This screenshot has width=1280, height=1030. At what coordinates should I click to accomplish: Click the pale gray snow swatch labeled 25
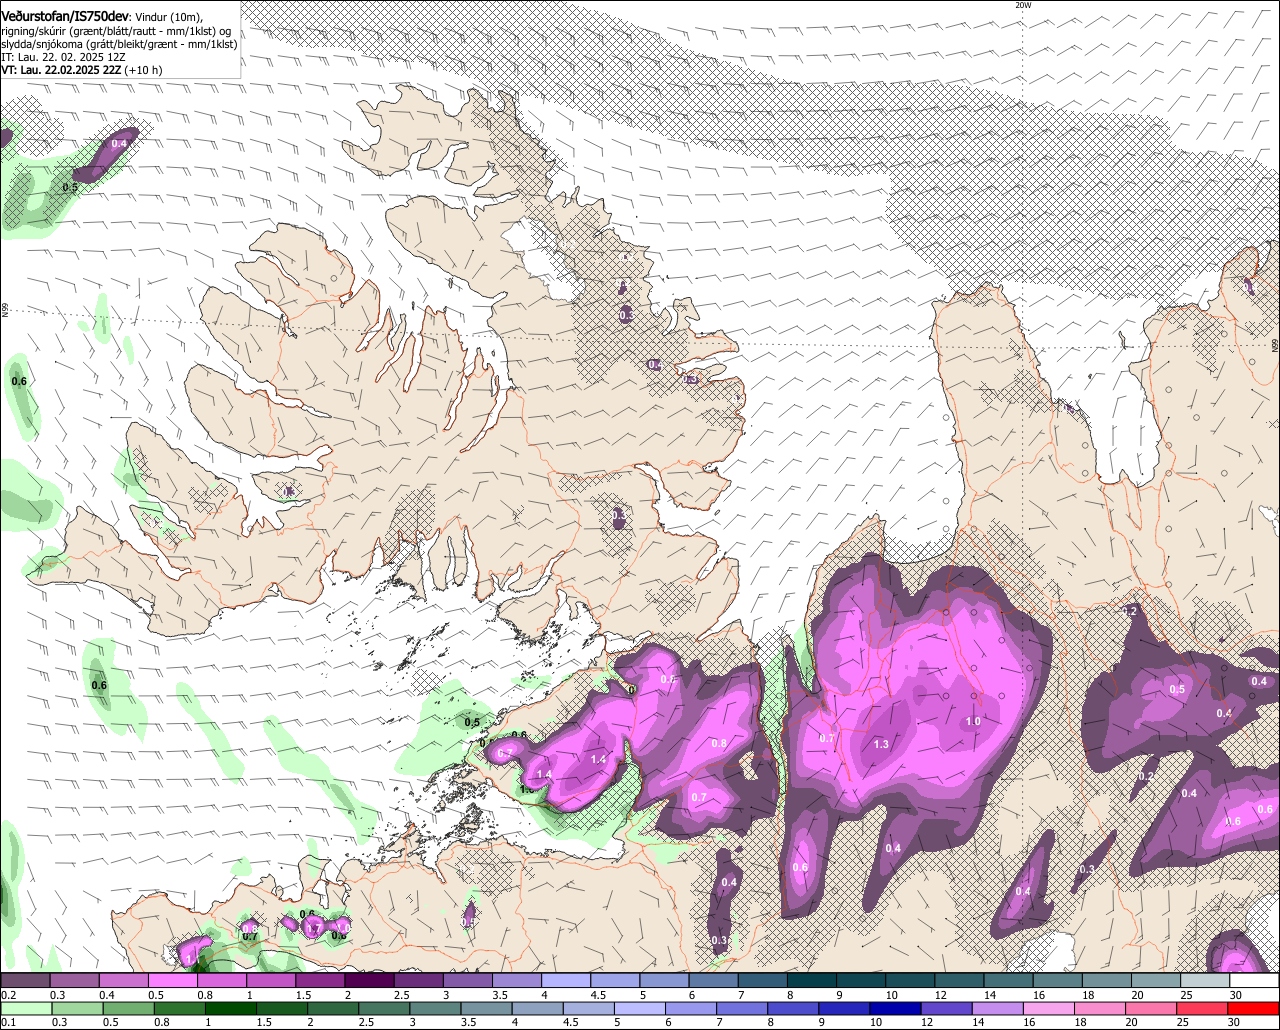point(1205,981)
